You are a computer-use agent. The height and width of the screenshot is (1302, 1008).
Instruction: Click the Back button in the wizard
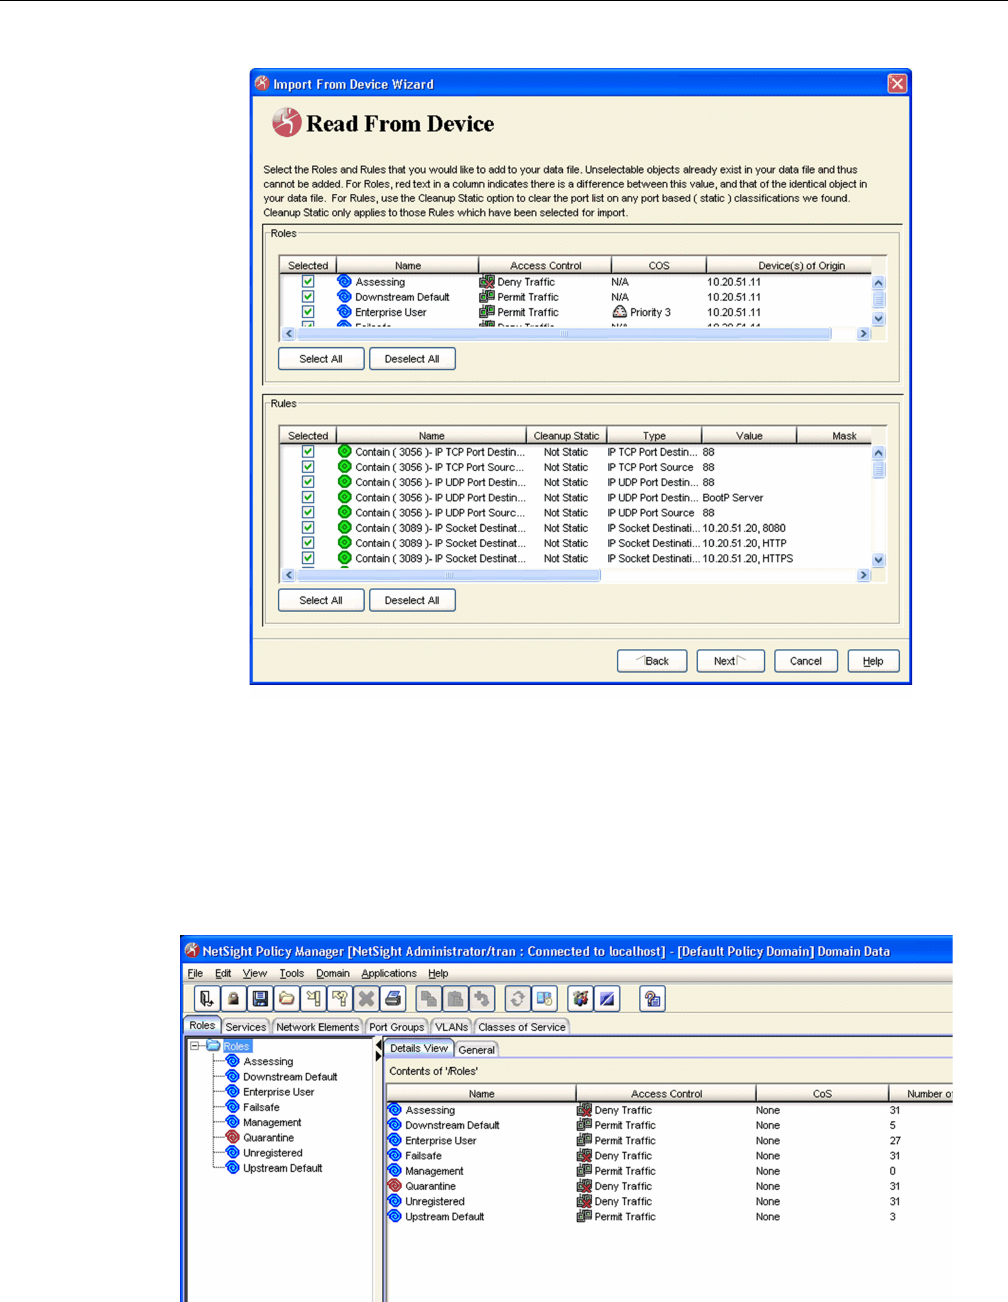pyautogui.click(x=652, y=661)
